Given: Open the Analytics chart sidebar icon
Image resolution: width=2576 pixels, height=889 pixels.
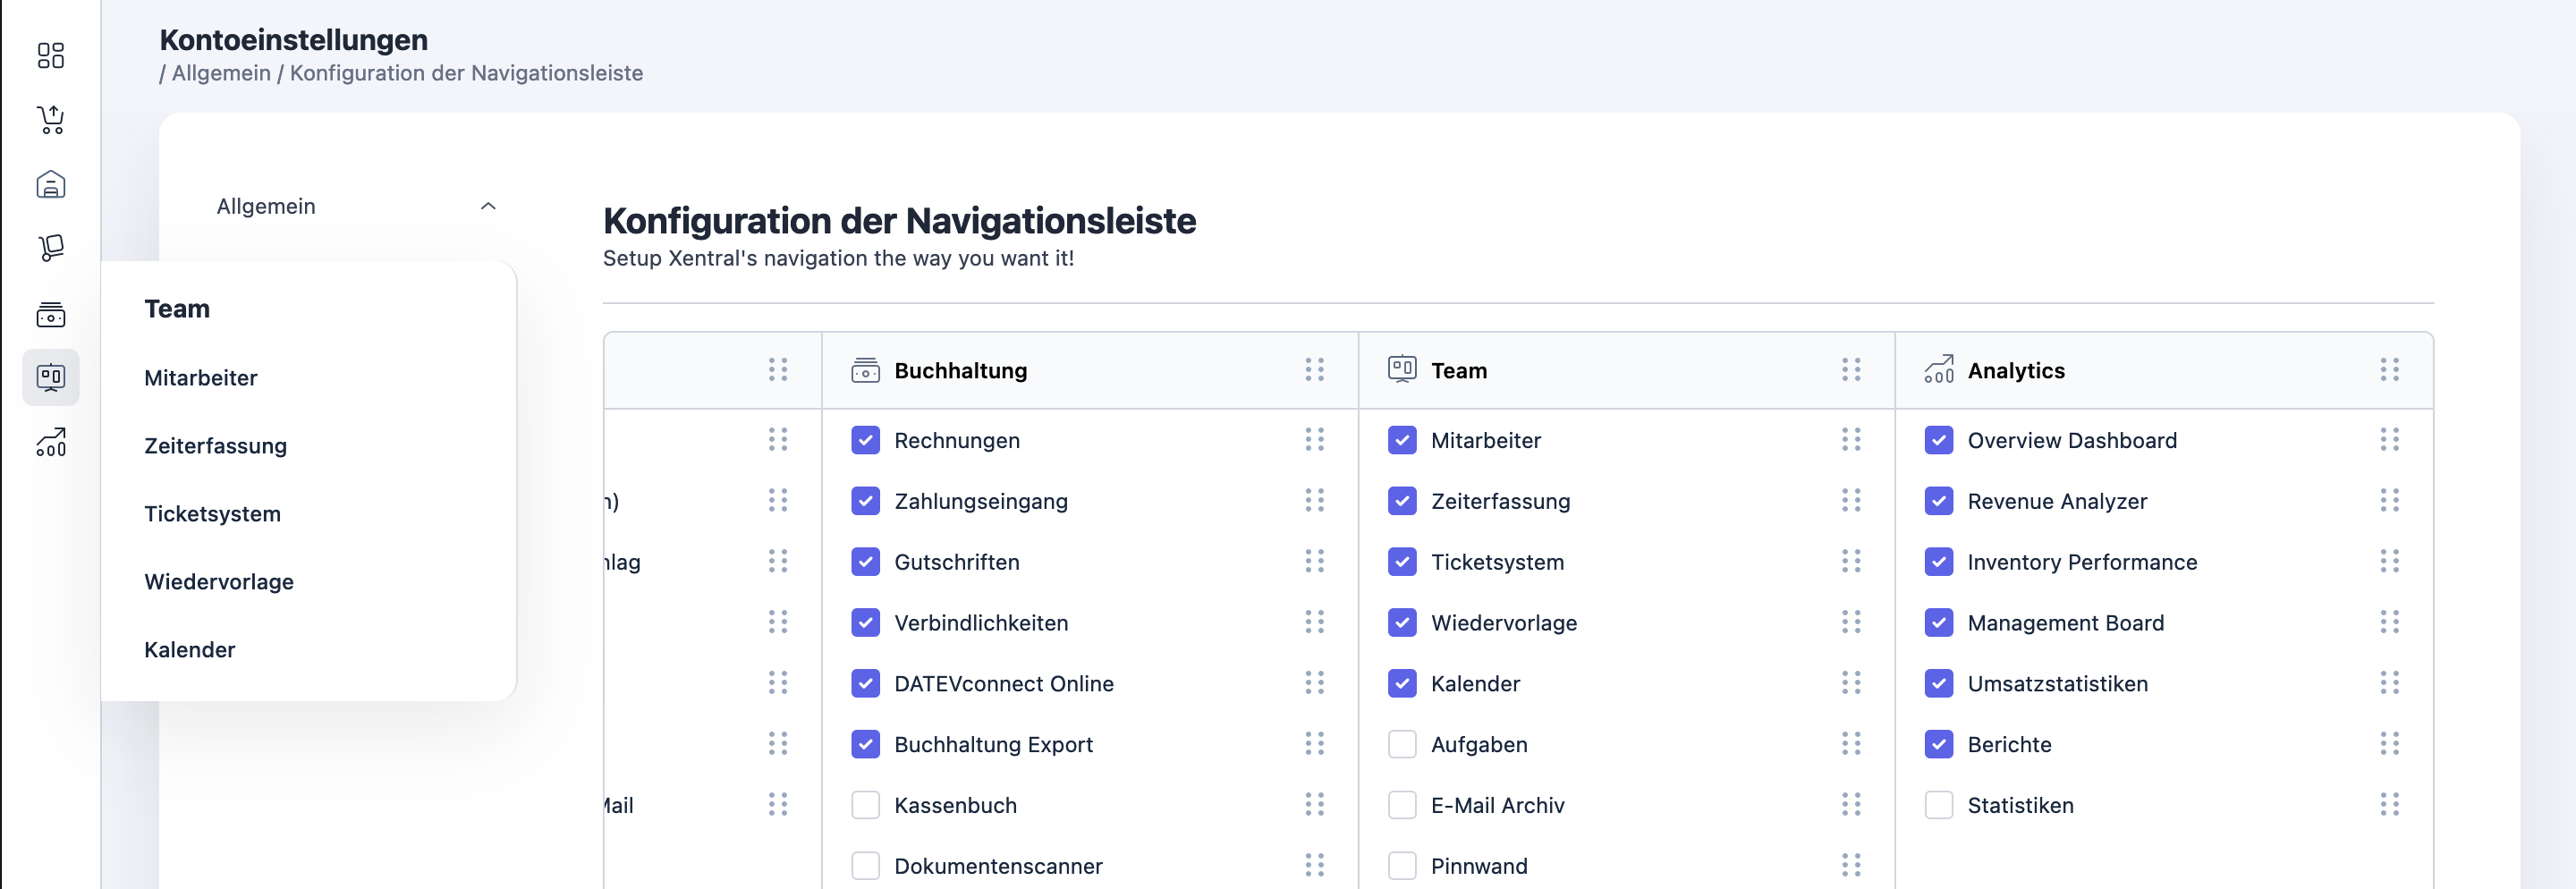Looking at the screenshot, I should pyautogui.click(x=51, y=442).
